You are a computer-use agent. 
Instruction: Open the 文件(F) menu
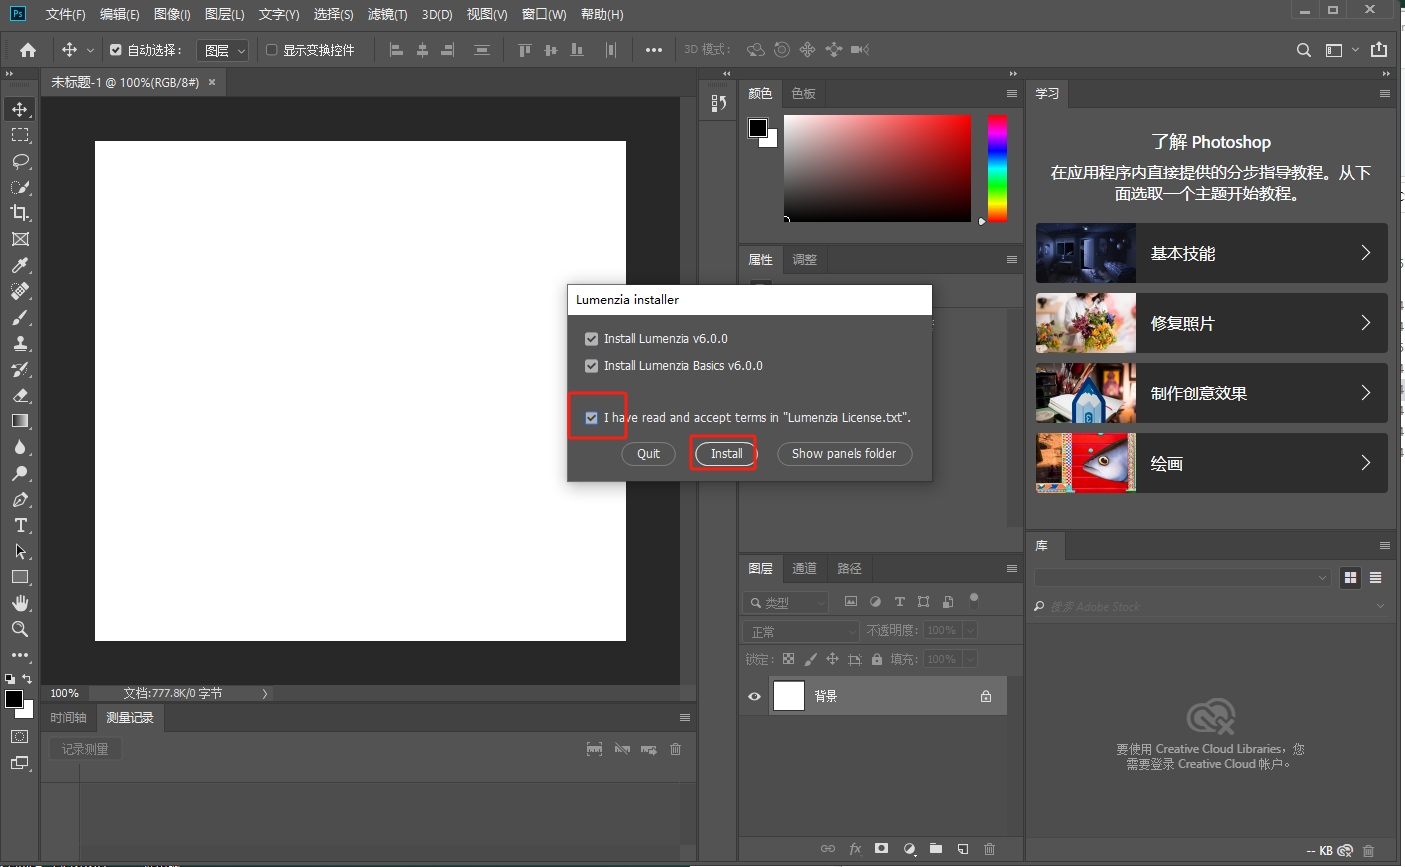pyautogui.click(x=66, y=14)
